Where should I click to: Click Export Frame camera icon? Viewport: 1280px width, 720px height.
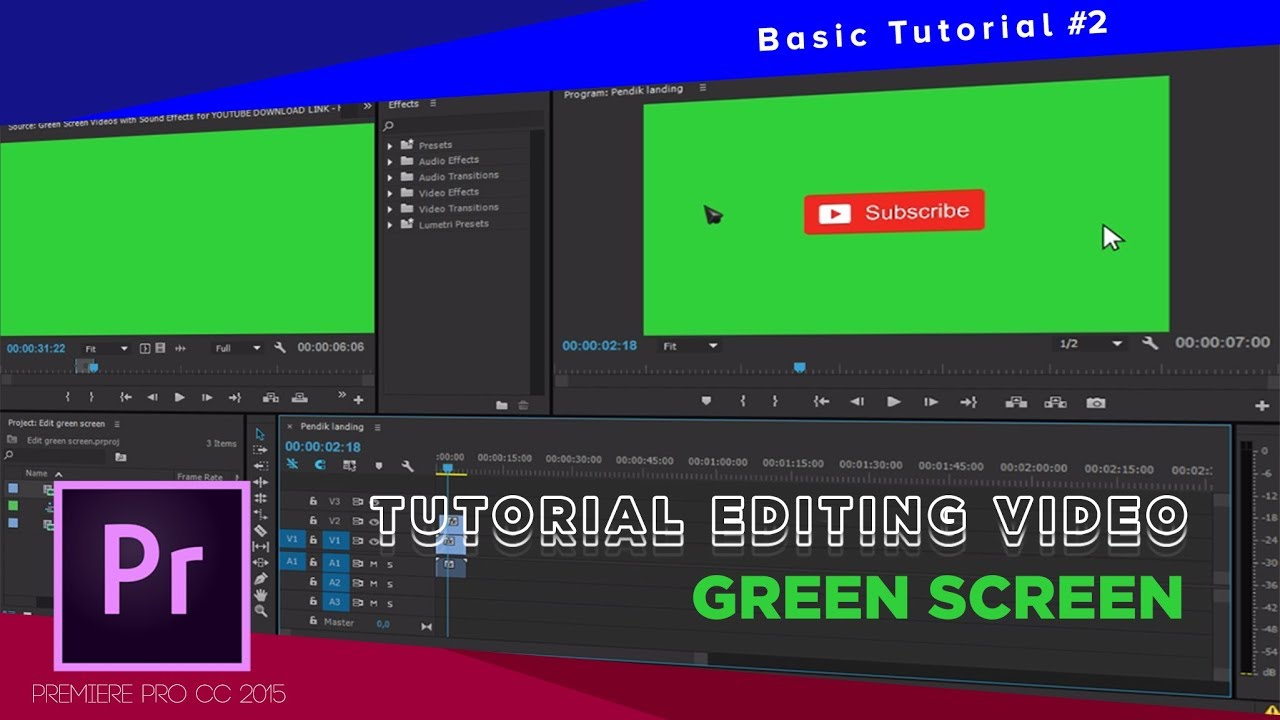tap(1096, 403)
